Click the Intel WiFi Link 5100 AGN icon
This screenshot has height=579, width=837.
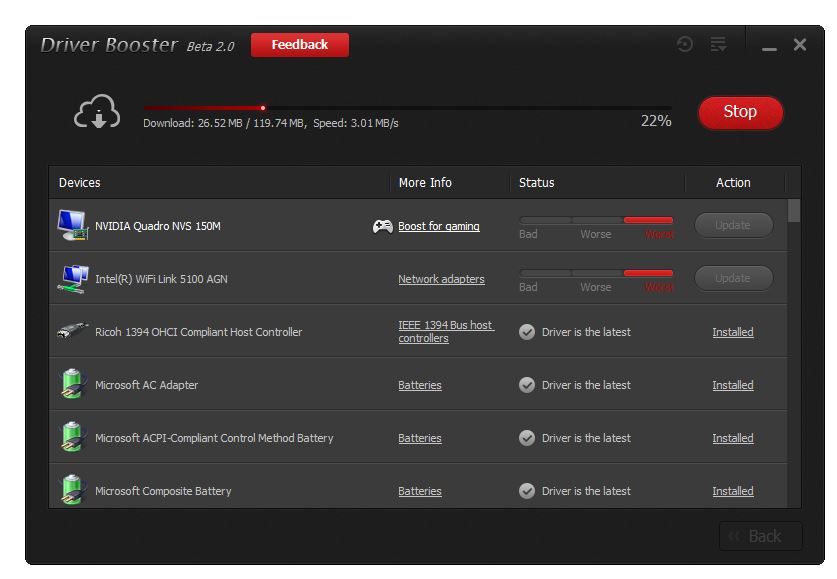coord(73,279)
